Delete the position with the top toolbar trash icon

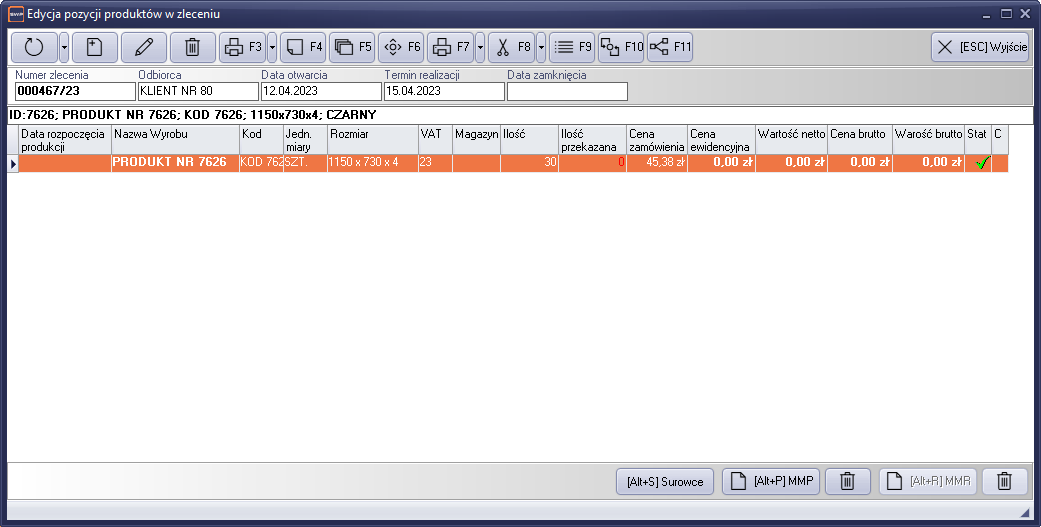tap(193, 47)
